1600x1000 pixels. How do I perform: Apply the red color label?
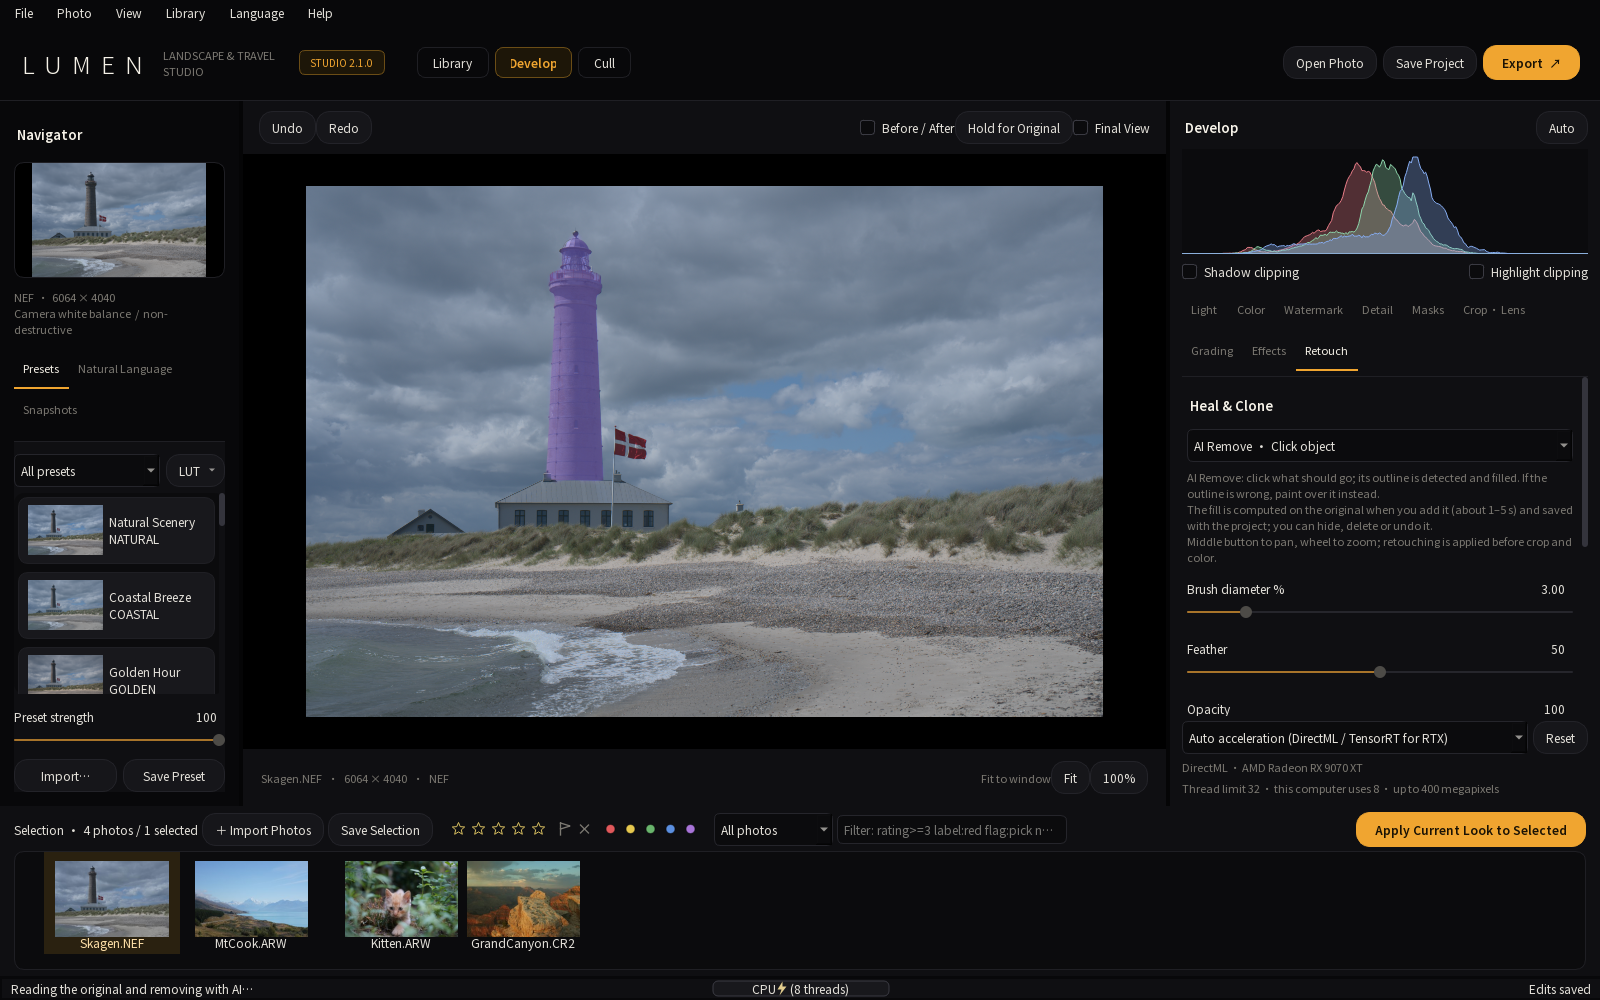[610, 829]
